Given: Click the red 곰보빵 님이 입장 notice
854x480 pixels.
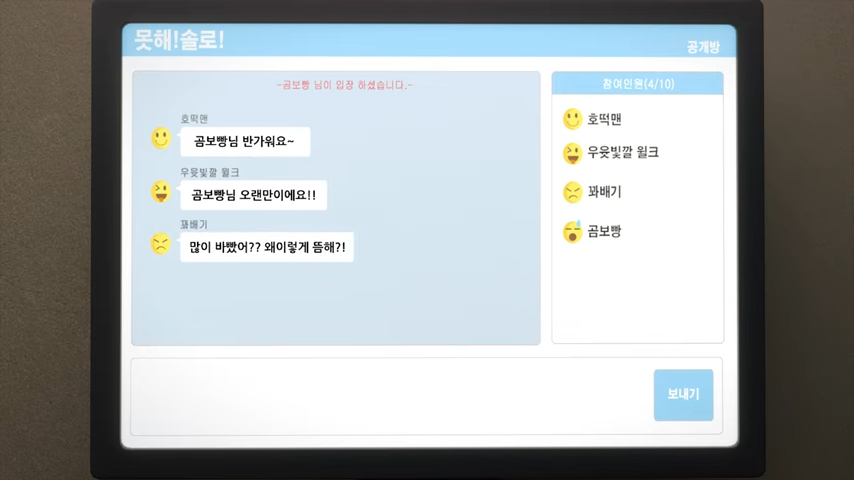Looking at the screenshot, I should click(345, 85).
